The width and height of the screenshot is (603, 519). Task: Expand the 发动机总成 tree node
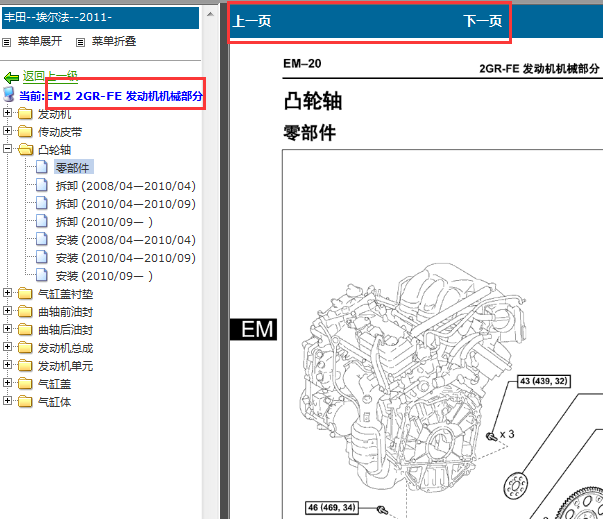(x=7, y=347)
